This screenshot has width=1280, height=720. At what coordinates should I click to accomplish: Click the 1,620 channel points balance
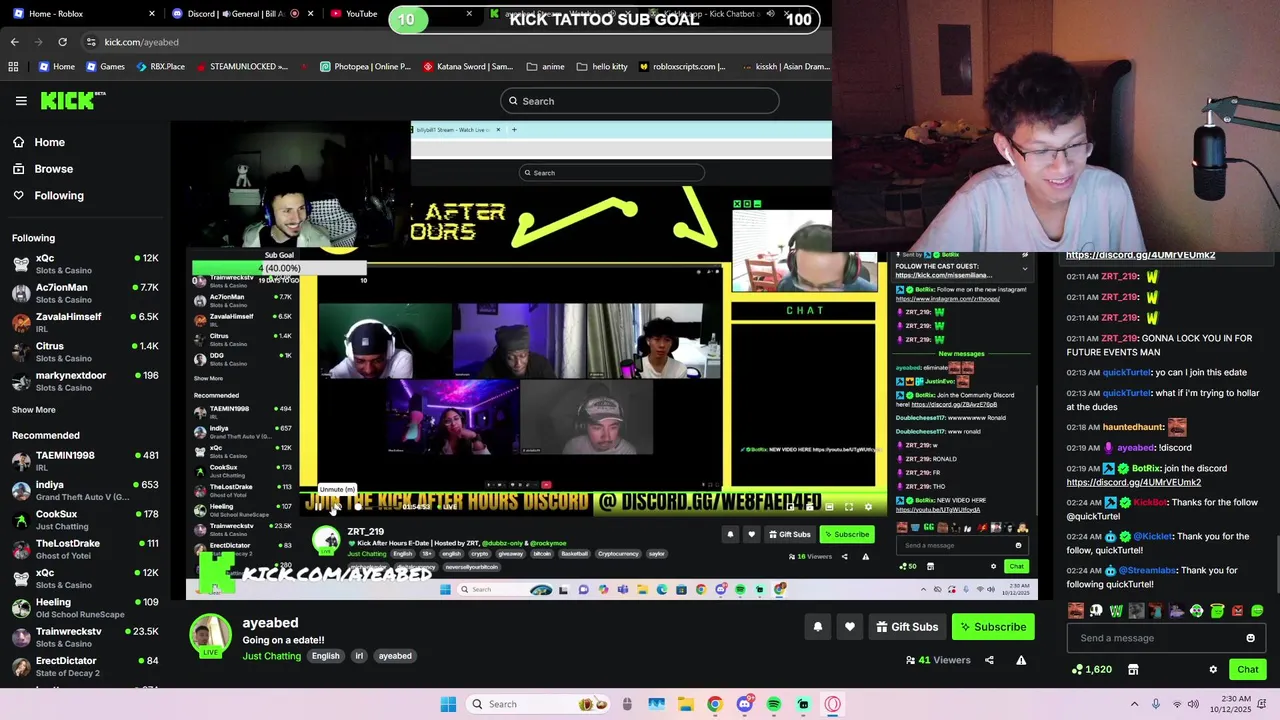1090,669
